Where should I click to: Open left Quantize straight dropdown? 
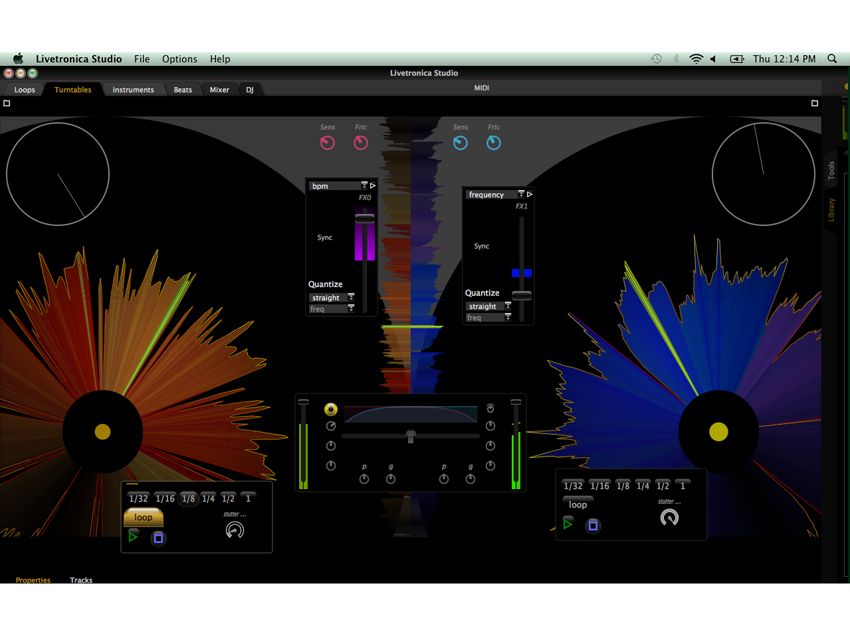pos(332,298)
